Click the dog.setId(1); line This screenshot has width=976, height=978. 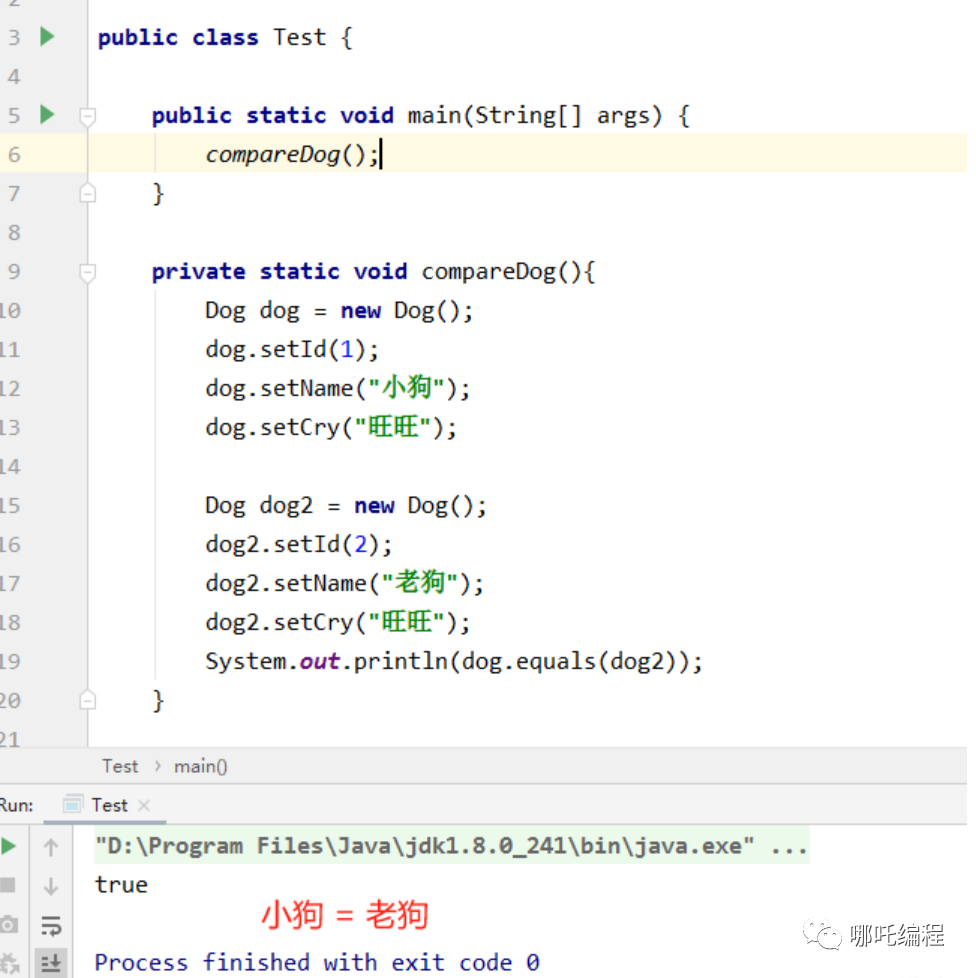[x=292, y=349]
